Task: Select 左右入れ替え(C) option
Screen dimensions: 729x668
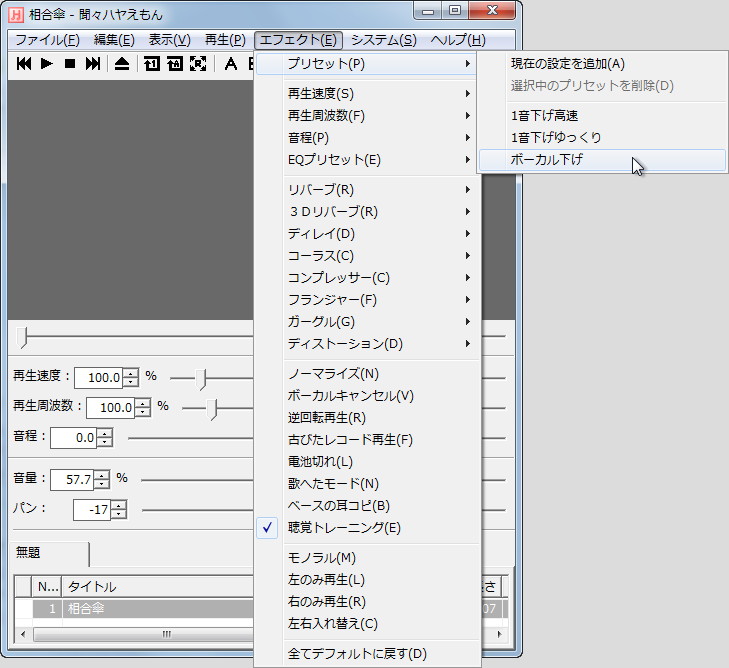Action: (x=368, y=623)
